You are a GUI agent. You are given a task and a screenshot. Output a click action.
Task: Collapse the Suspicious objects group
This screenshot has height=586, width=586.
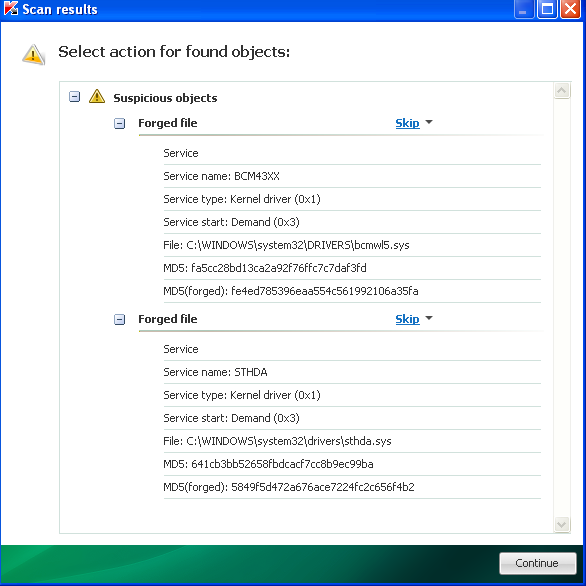click(74, 97)
